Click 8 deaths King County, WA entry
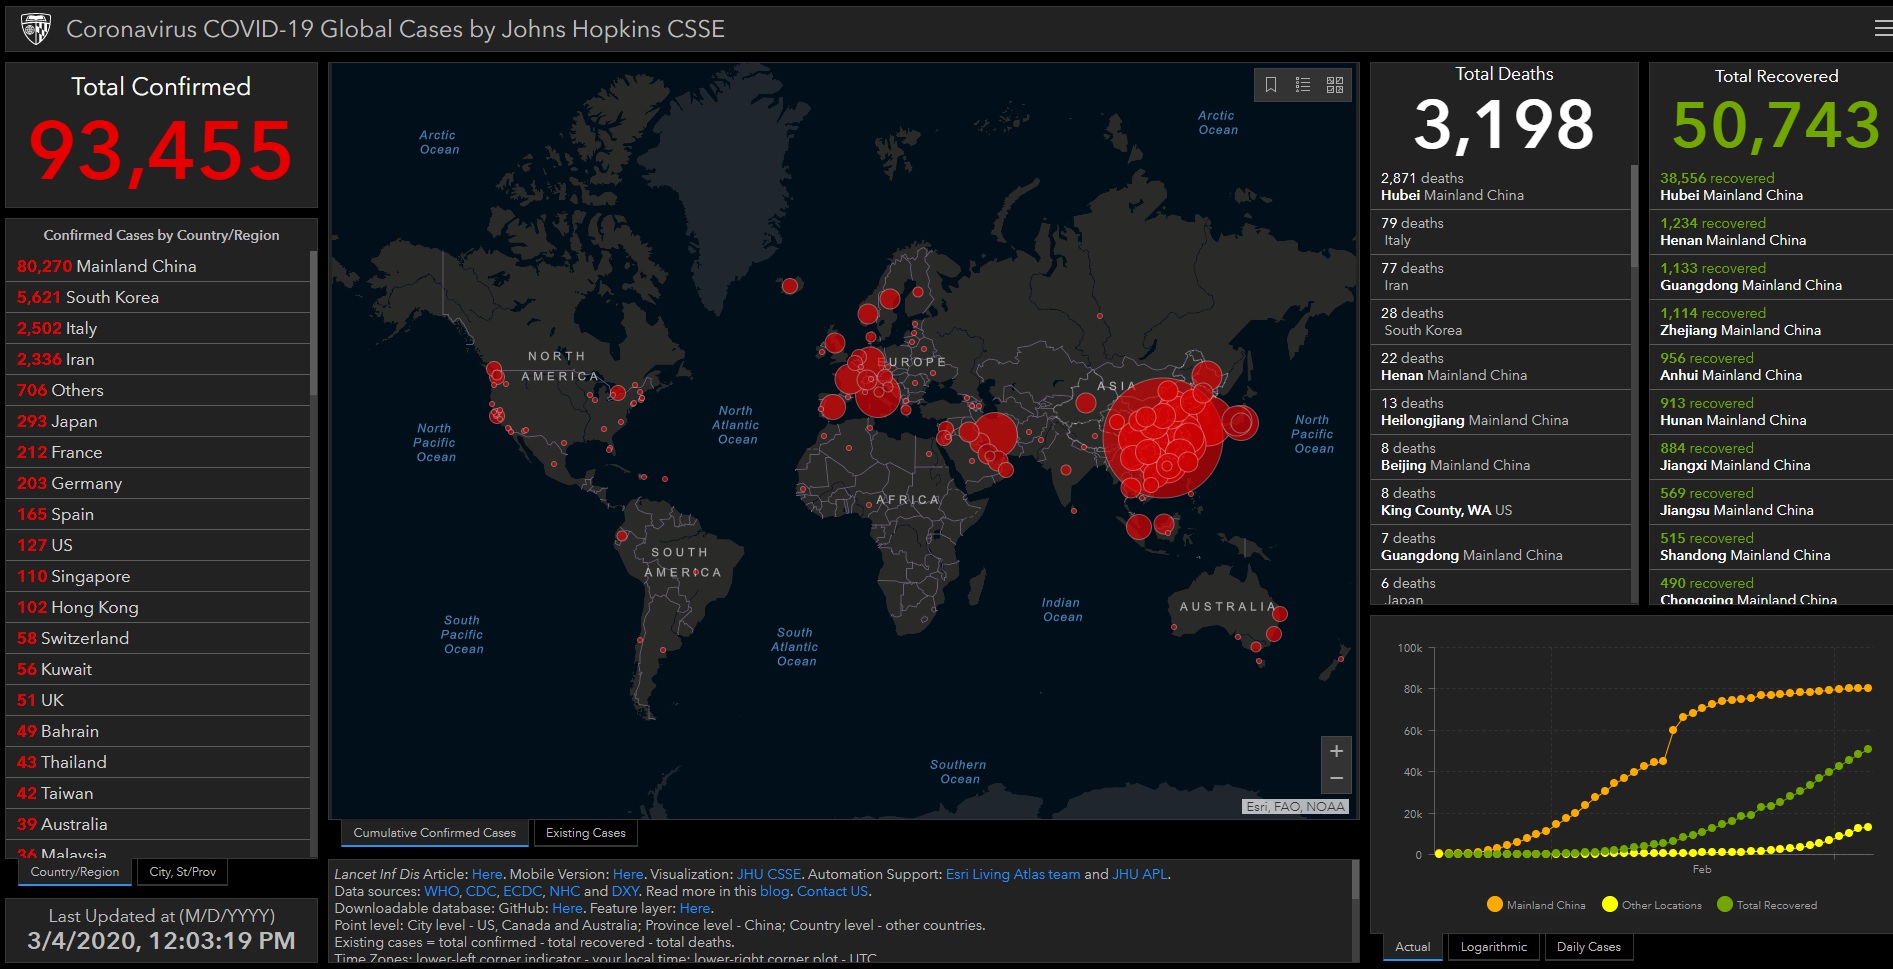The height and width of the screenshot is (969, 1893). click(1500, 502)
